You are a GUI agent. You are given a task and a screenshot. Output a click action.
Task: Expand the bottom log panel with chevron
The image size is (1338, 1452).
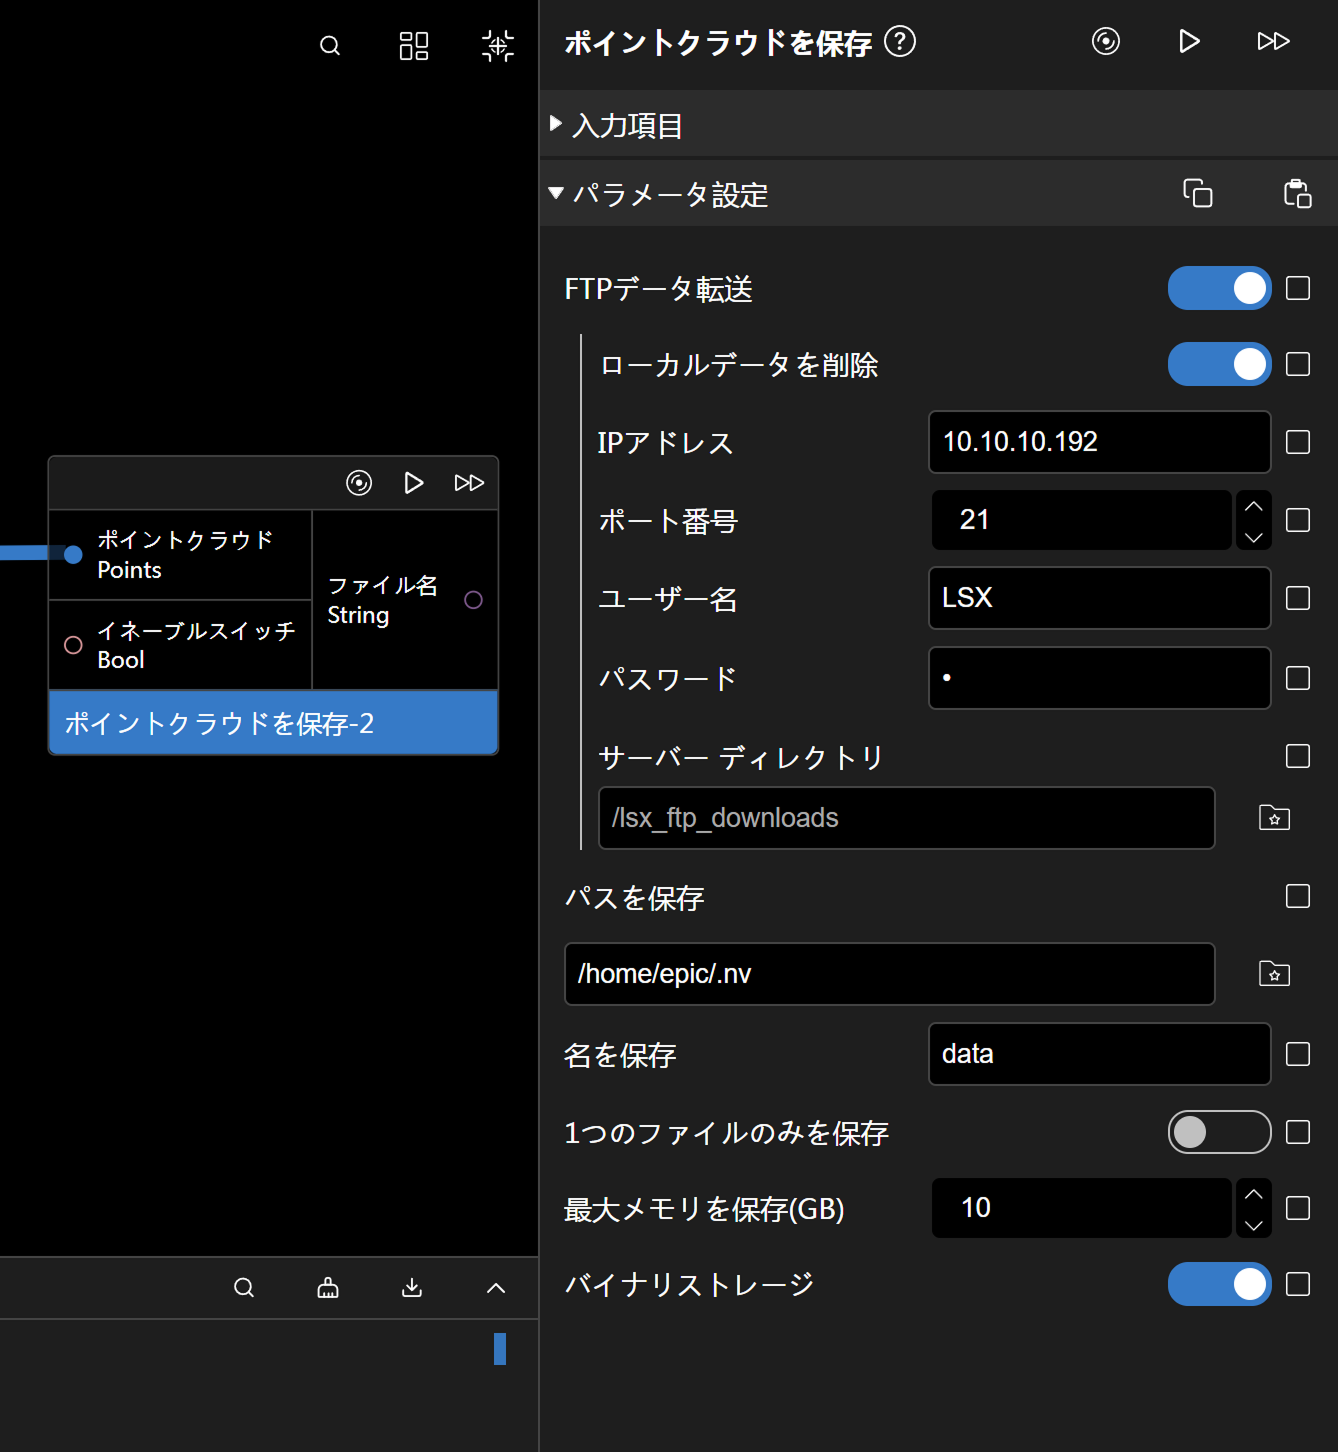coord(496,1288)
